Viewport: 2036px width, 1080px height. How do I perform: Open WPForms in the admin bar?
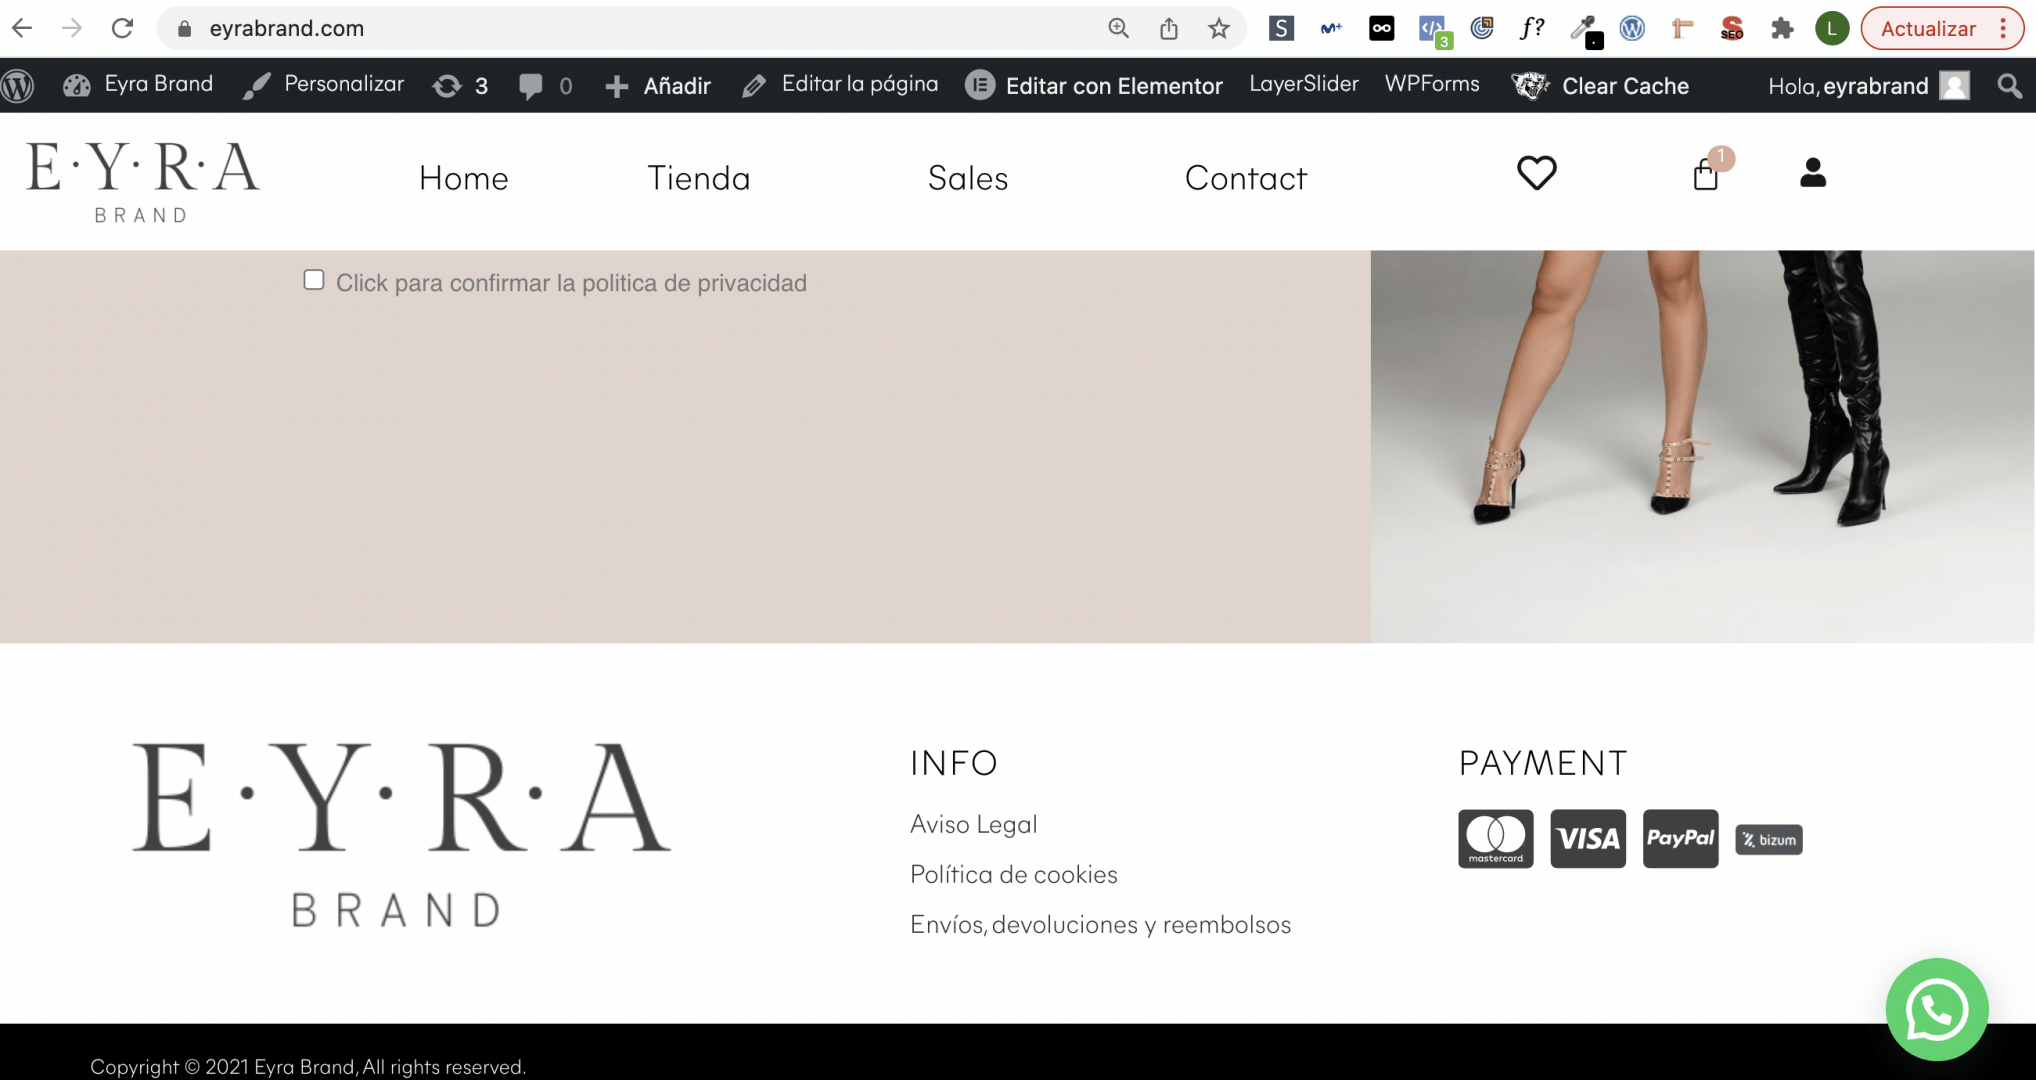pyautogui.click(x=1432, y=84)
